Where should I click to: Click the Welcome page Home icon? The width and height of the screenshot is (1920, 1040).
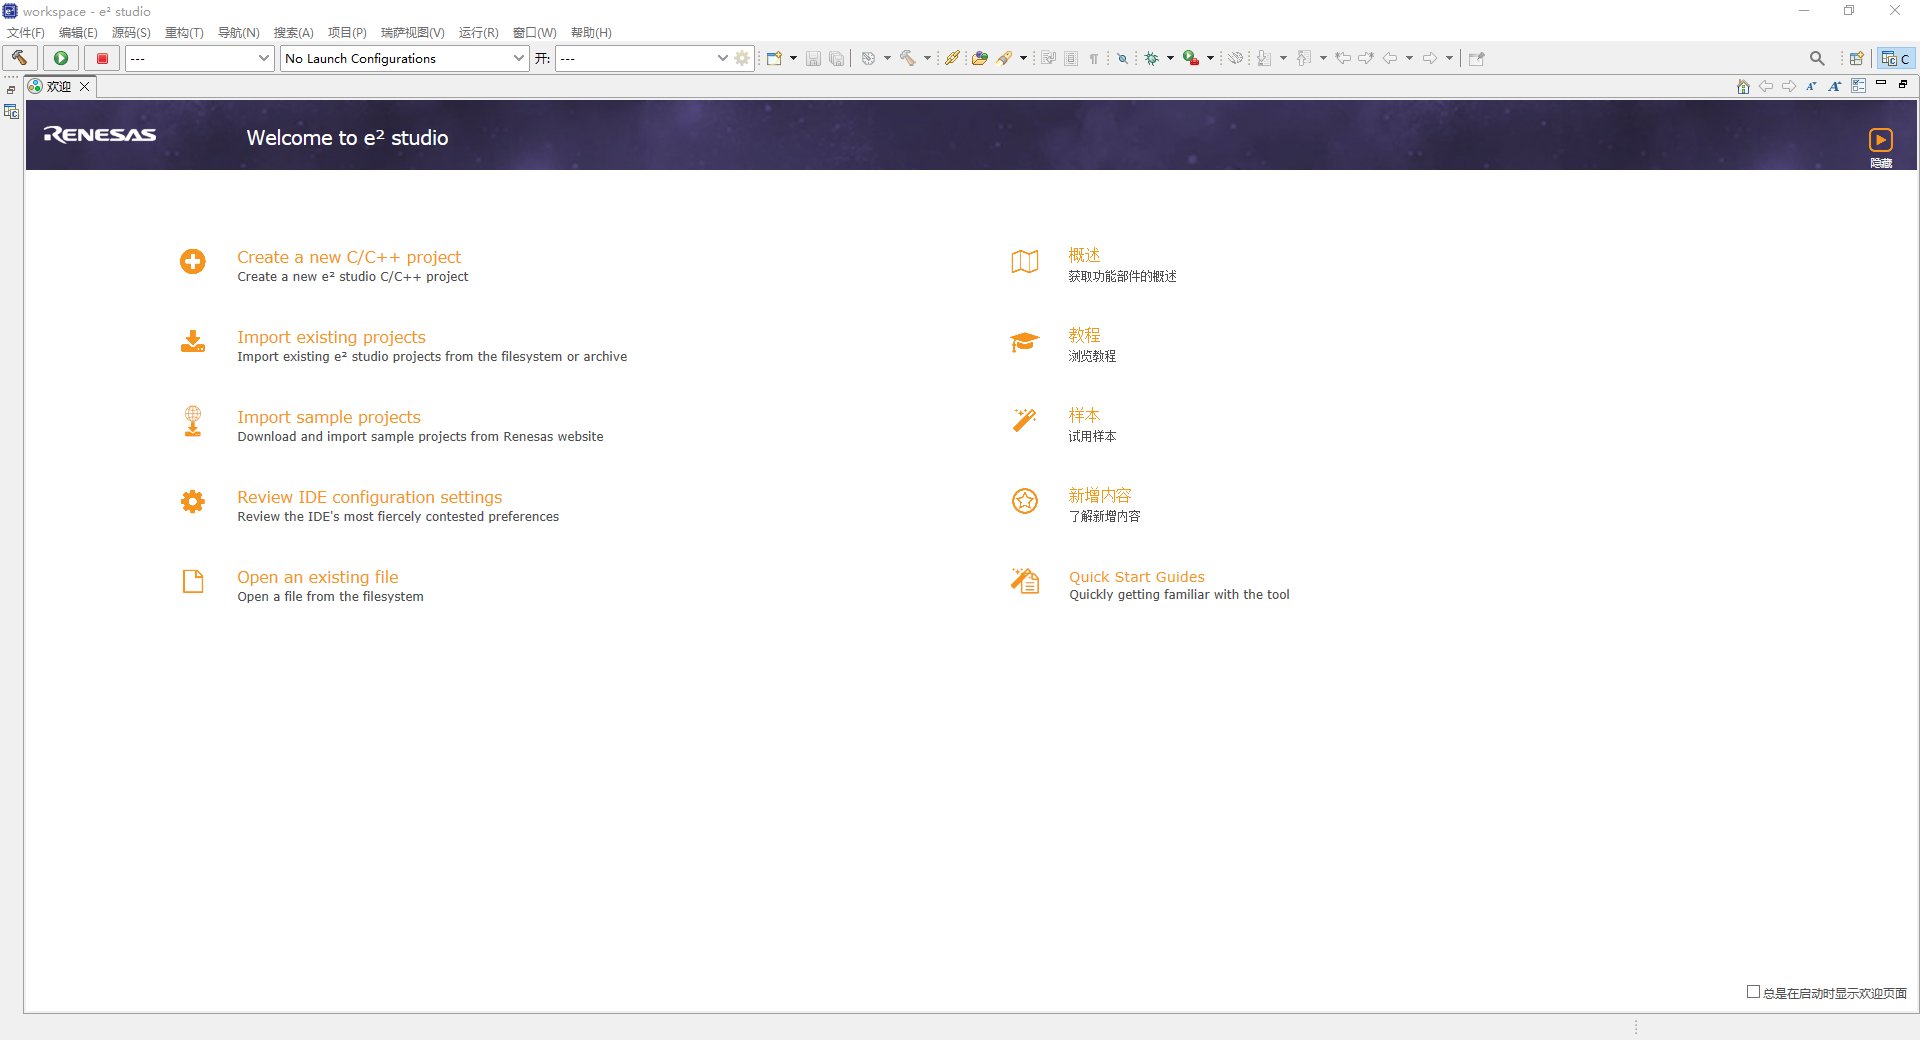click(x=1743, y=86)
